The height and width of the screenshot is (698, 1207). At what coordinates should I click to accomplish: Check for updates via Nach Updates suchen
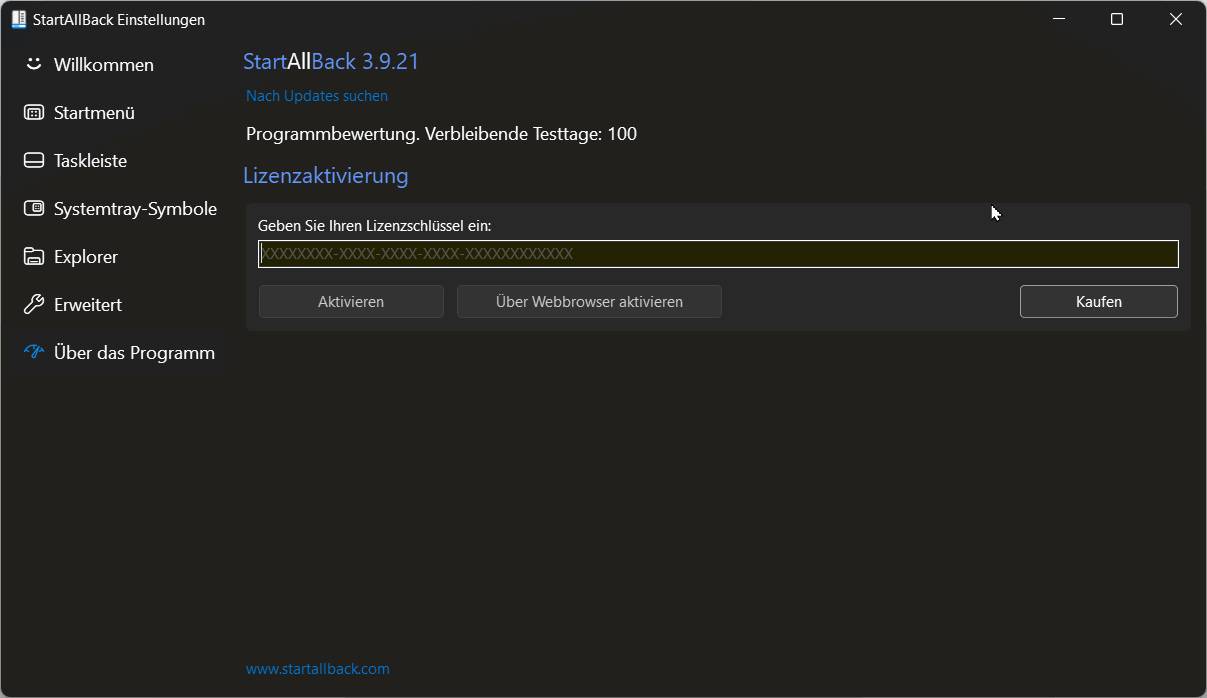tap(317, 96)
